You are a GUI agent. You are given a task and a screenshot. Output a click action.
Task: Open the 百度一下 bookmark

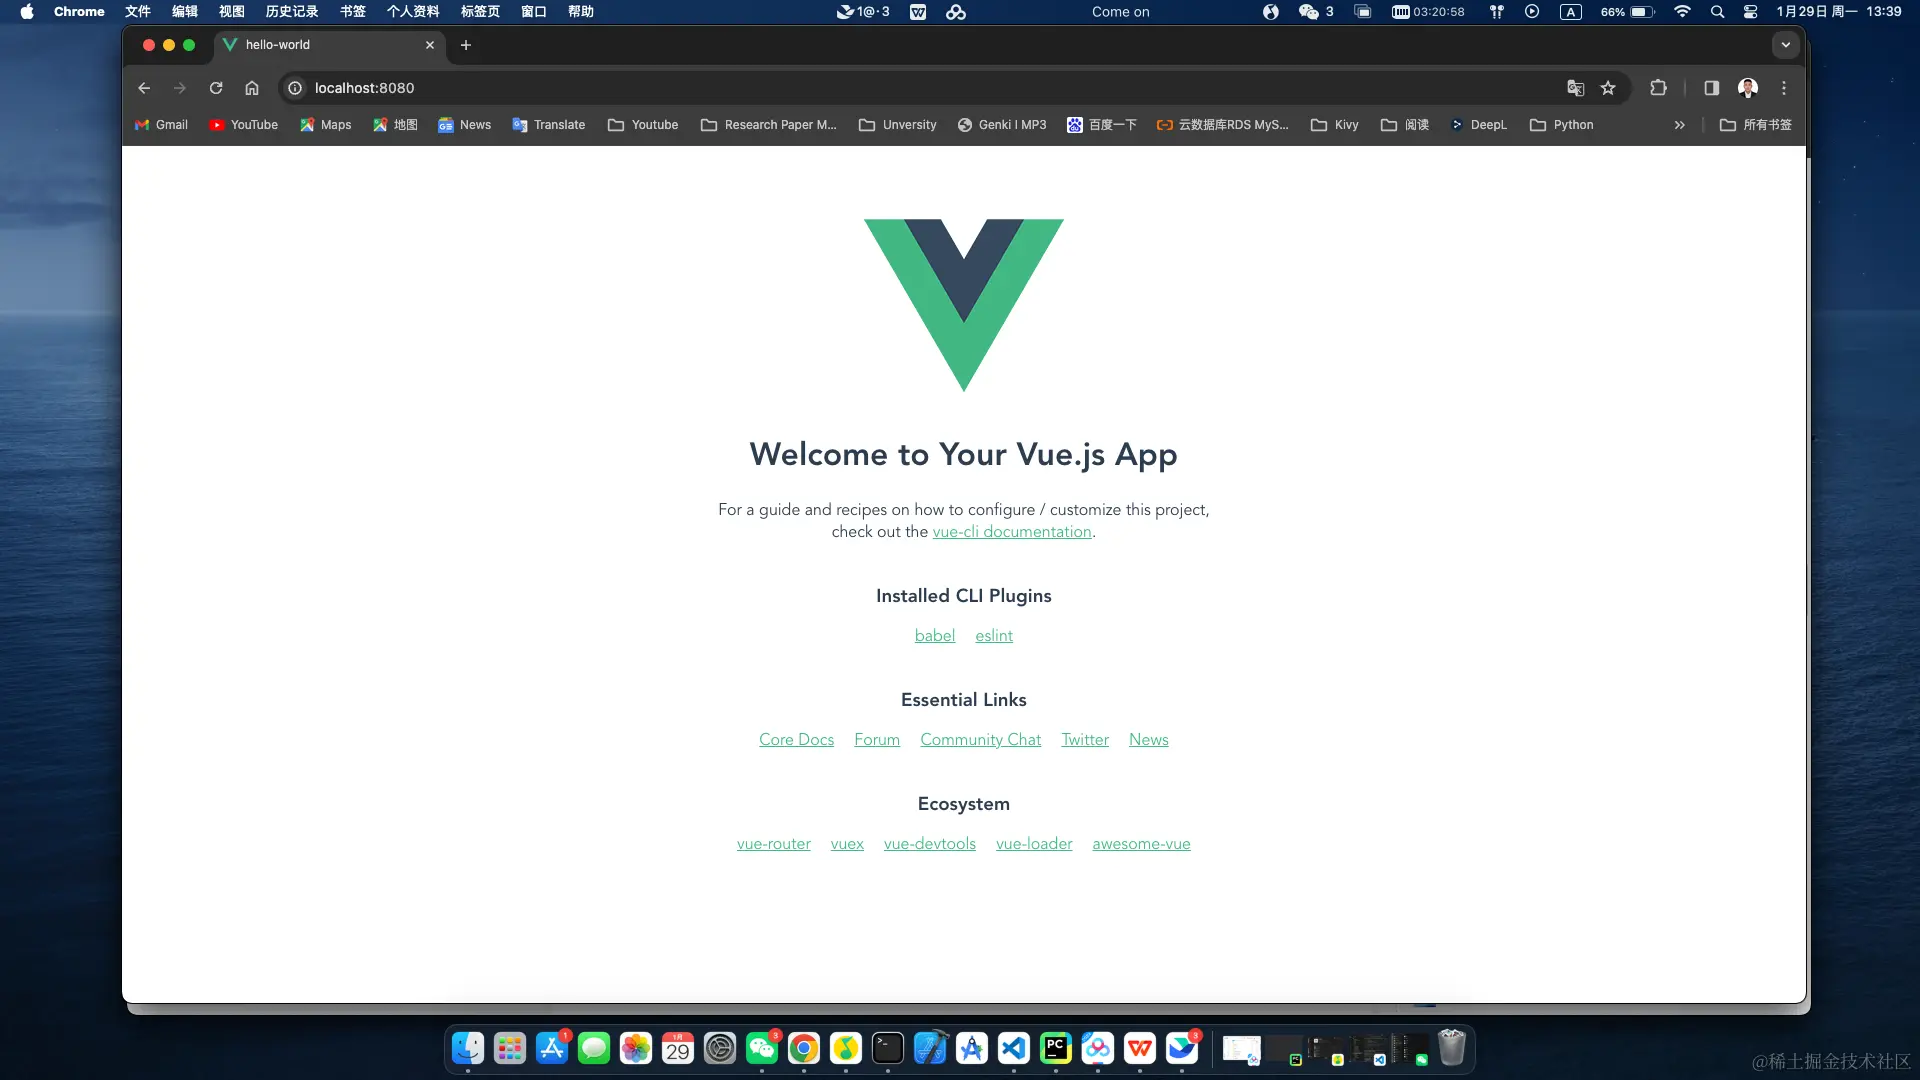(x=1102, y=125)
